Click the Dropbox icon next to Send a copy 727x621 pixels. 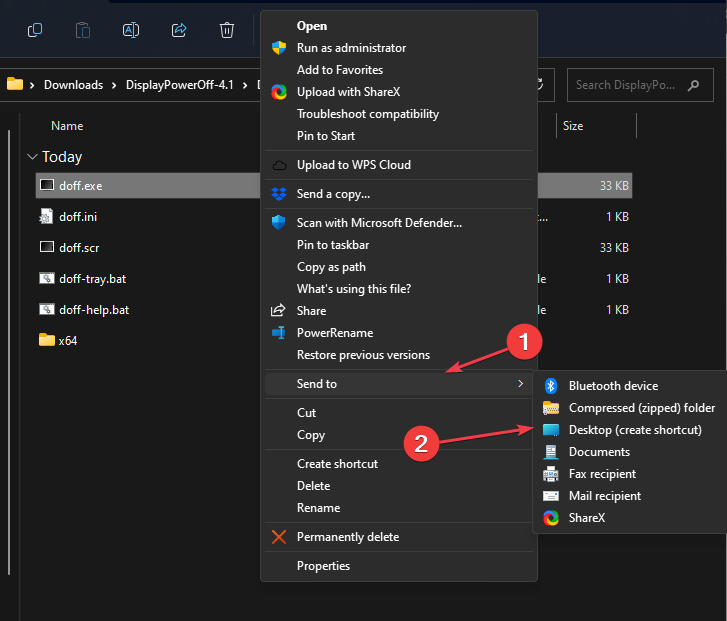pyautogui.click(x=279, y=194)
